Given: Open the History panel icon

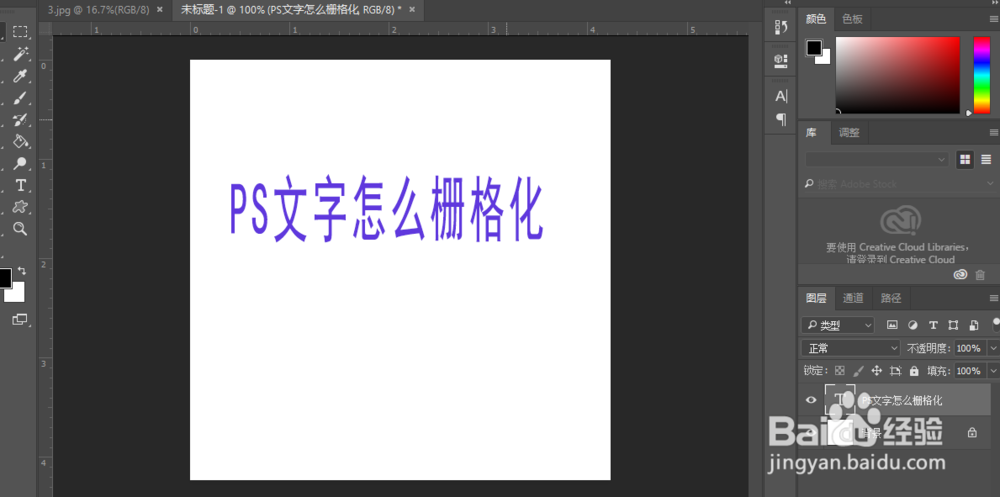Looking at the screenshot, I should coord(781,27).
